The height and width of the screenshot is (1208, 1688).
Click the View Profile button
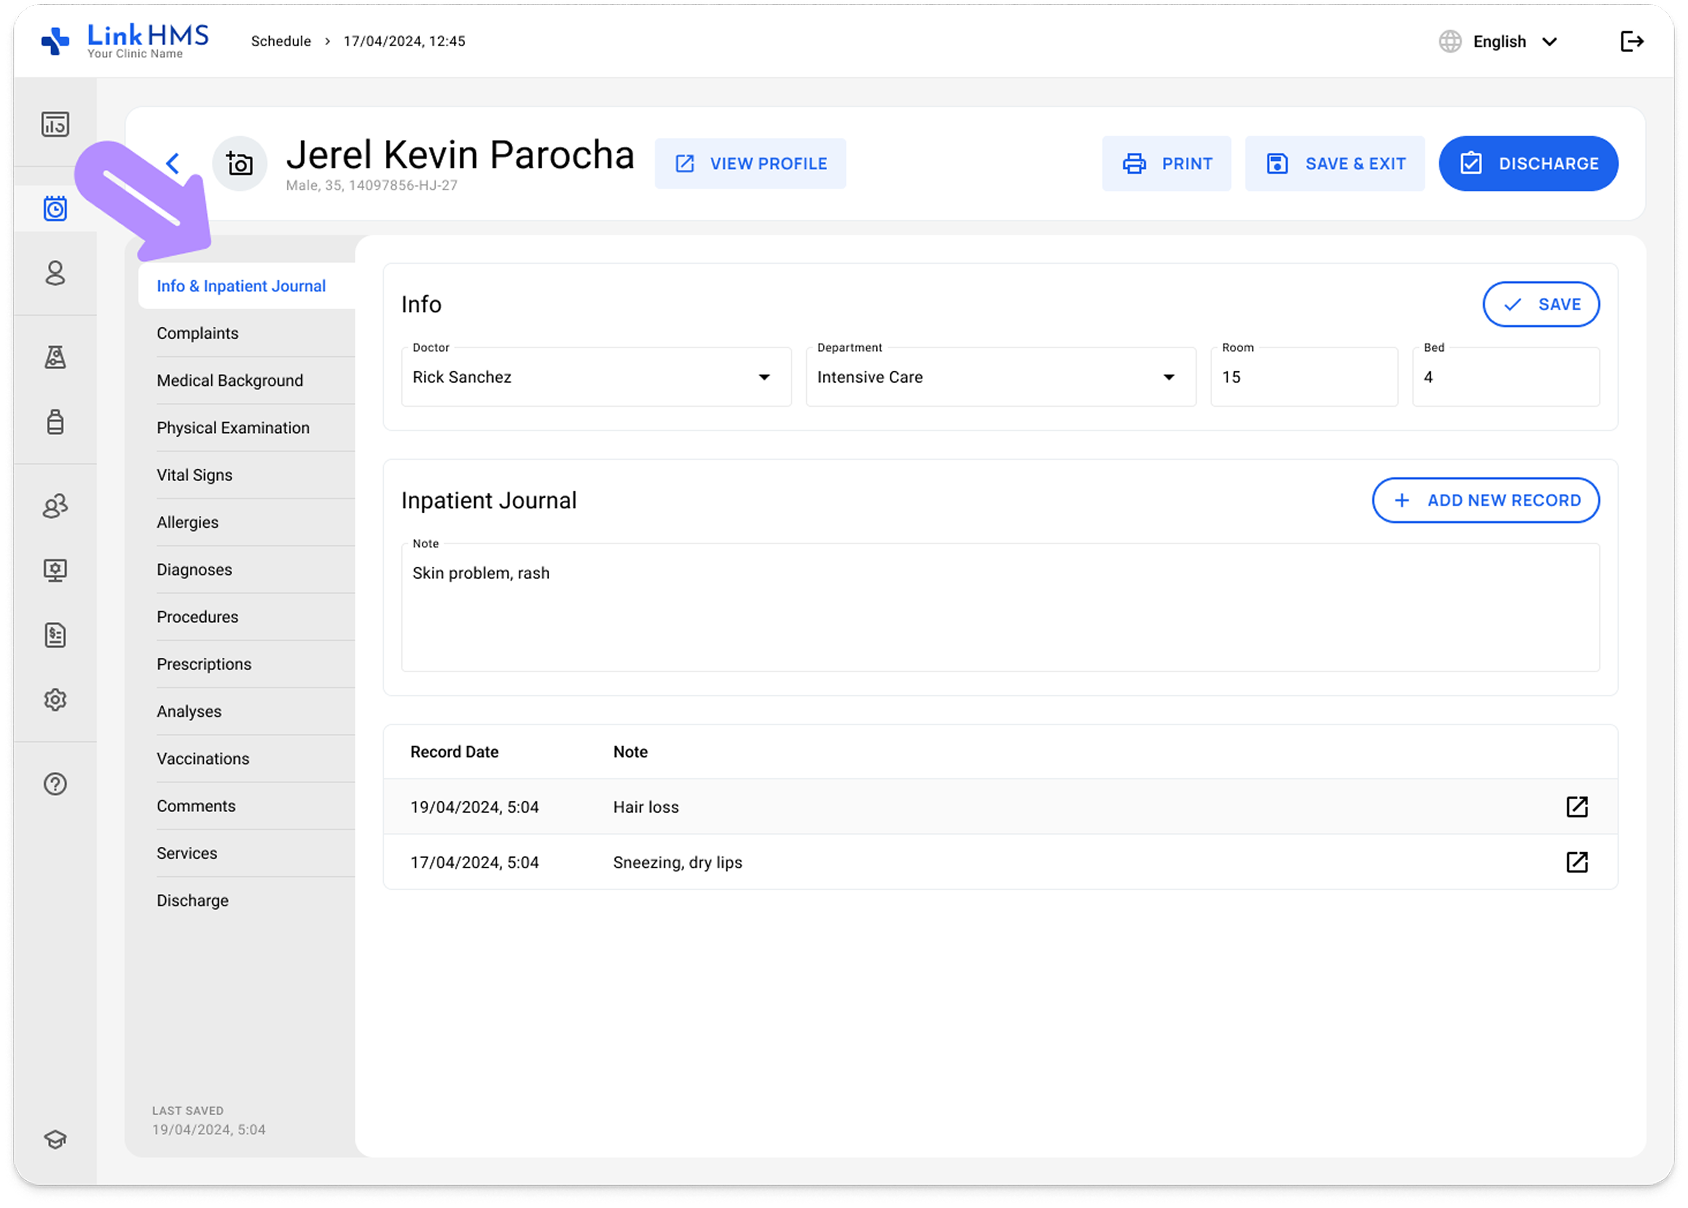(750, 163)
